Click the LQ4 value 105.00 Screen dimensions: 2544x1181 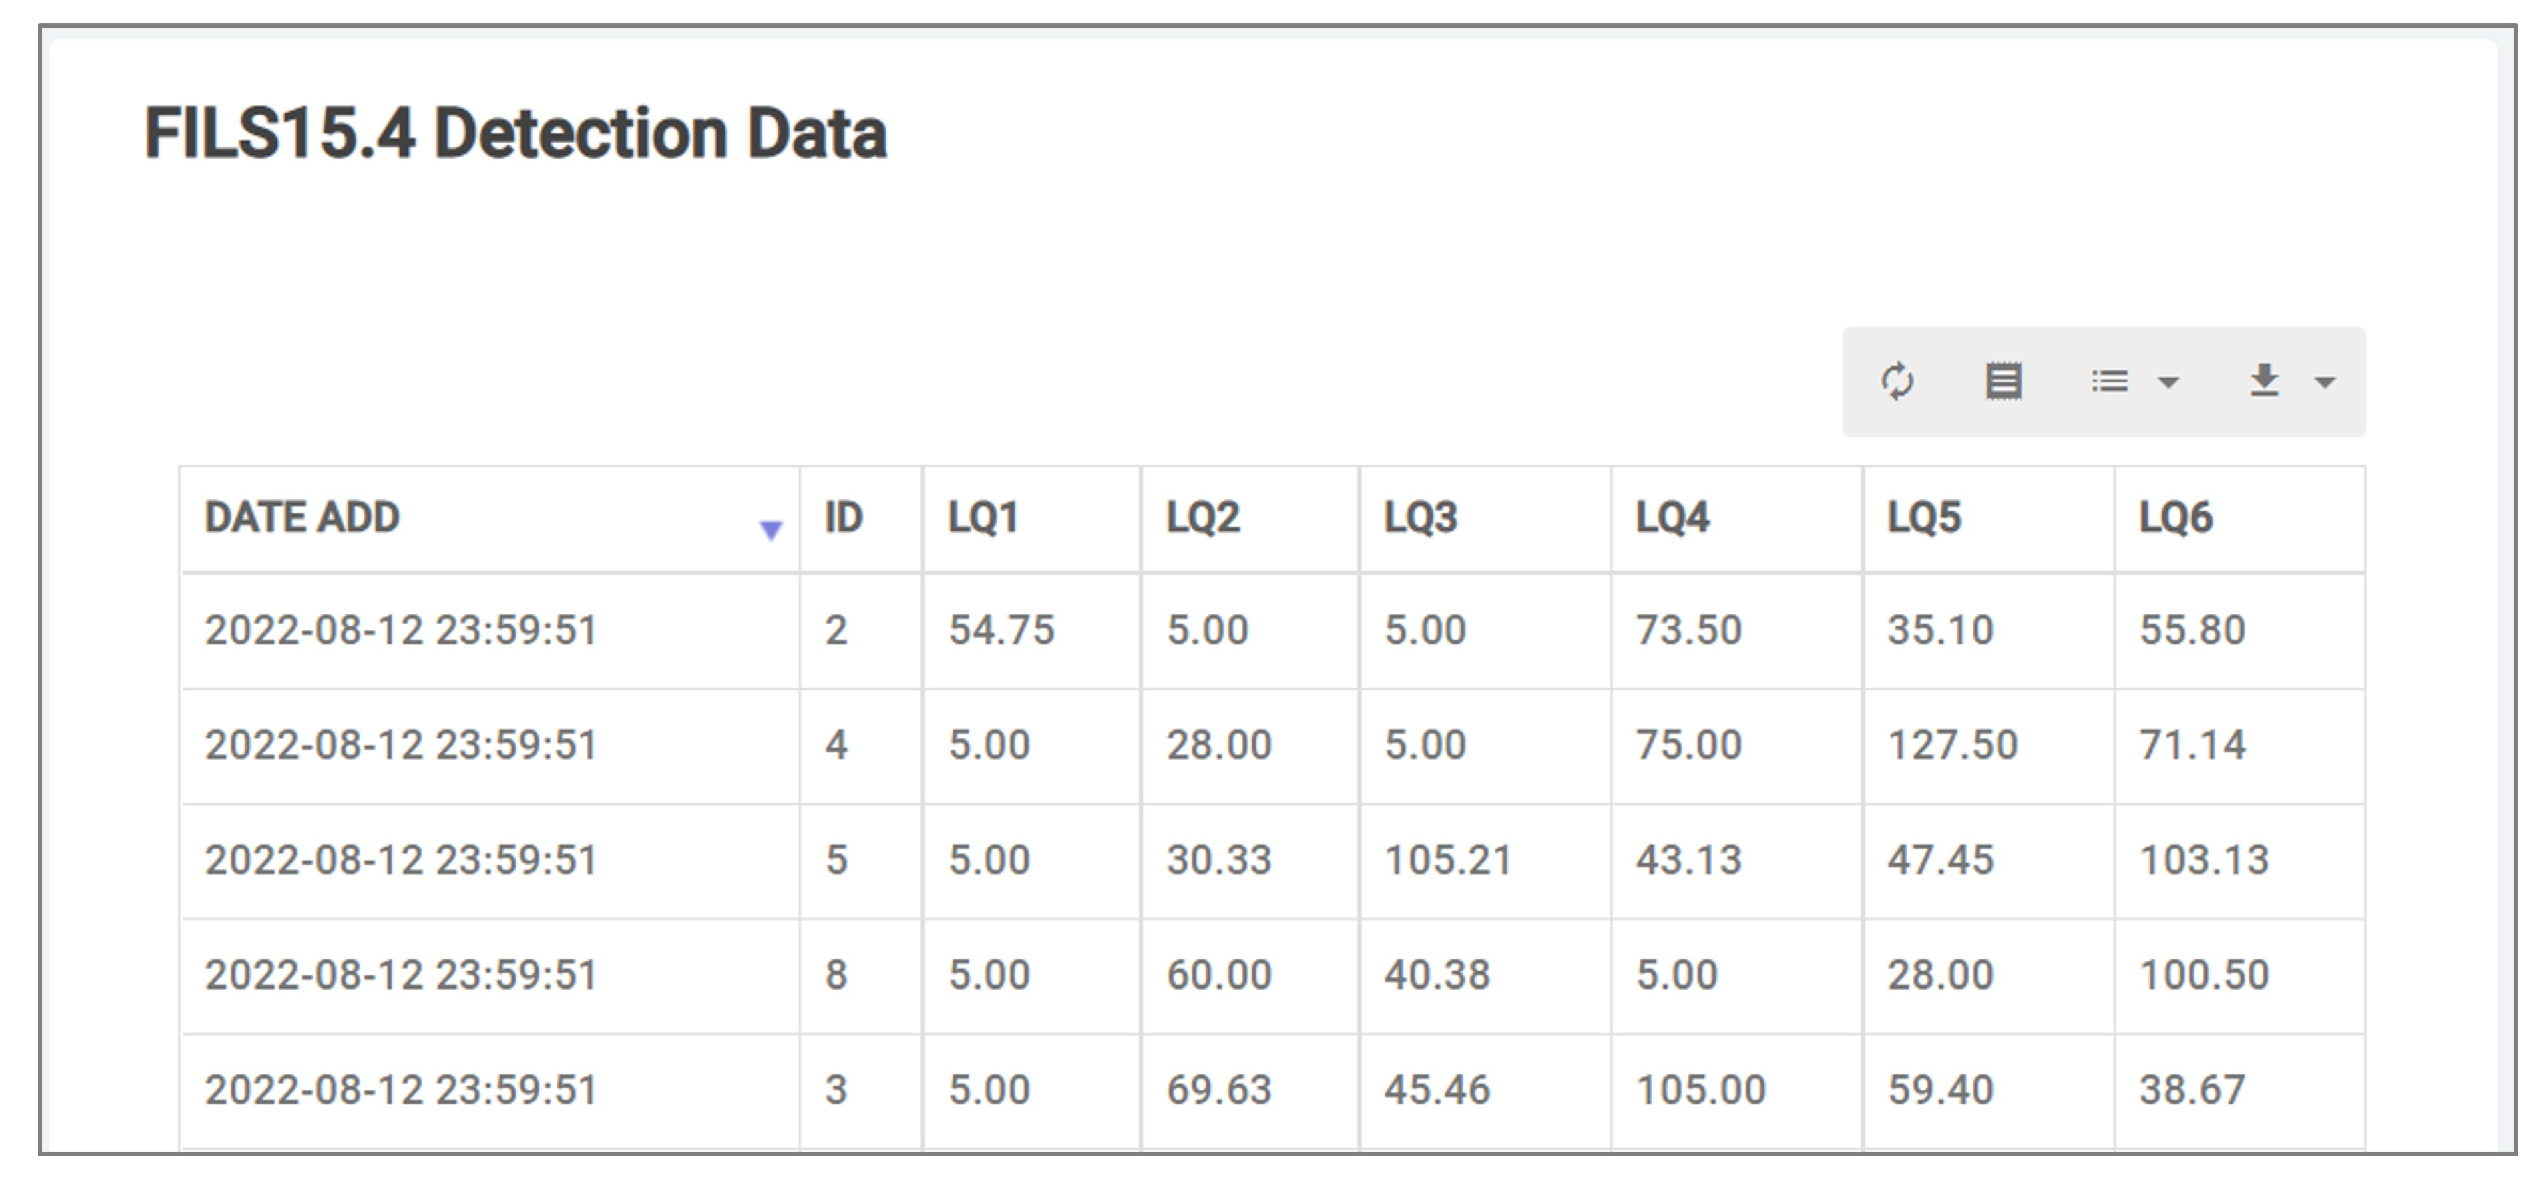click(x=1700, y=1090)
